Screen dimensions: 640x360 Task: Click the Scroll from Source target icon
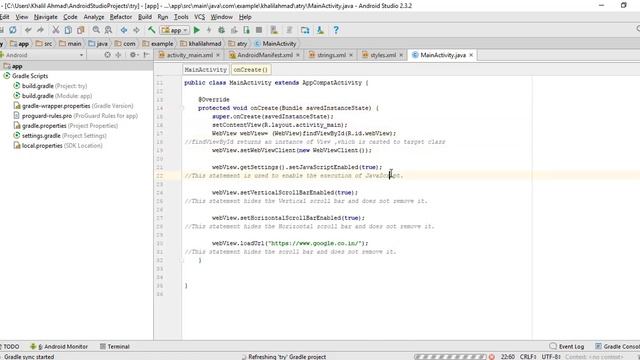107,55
